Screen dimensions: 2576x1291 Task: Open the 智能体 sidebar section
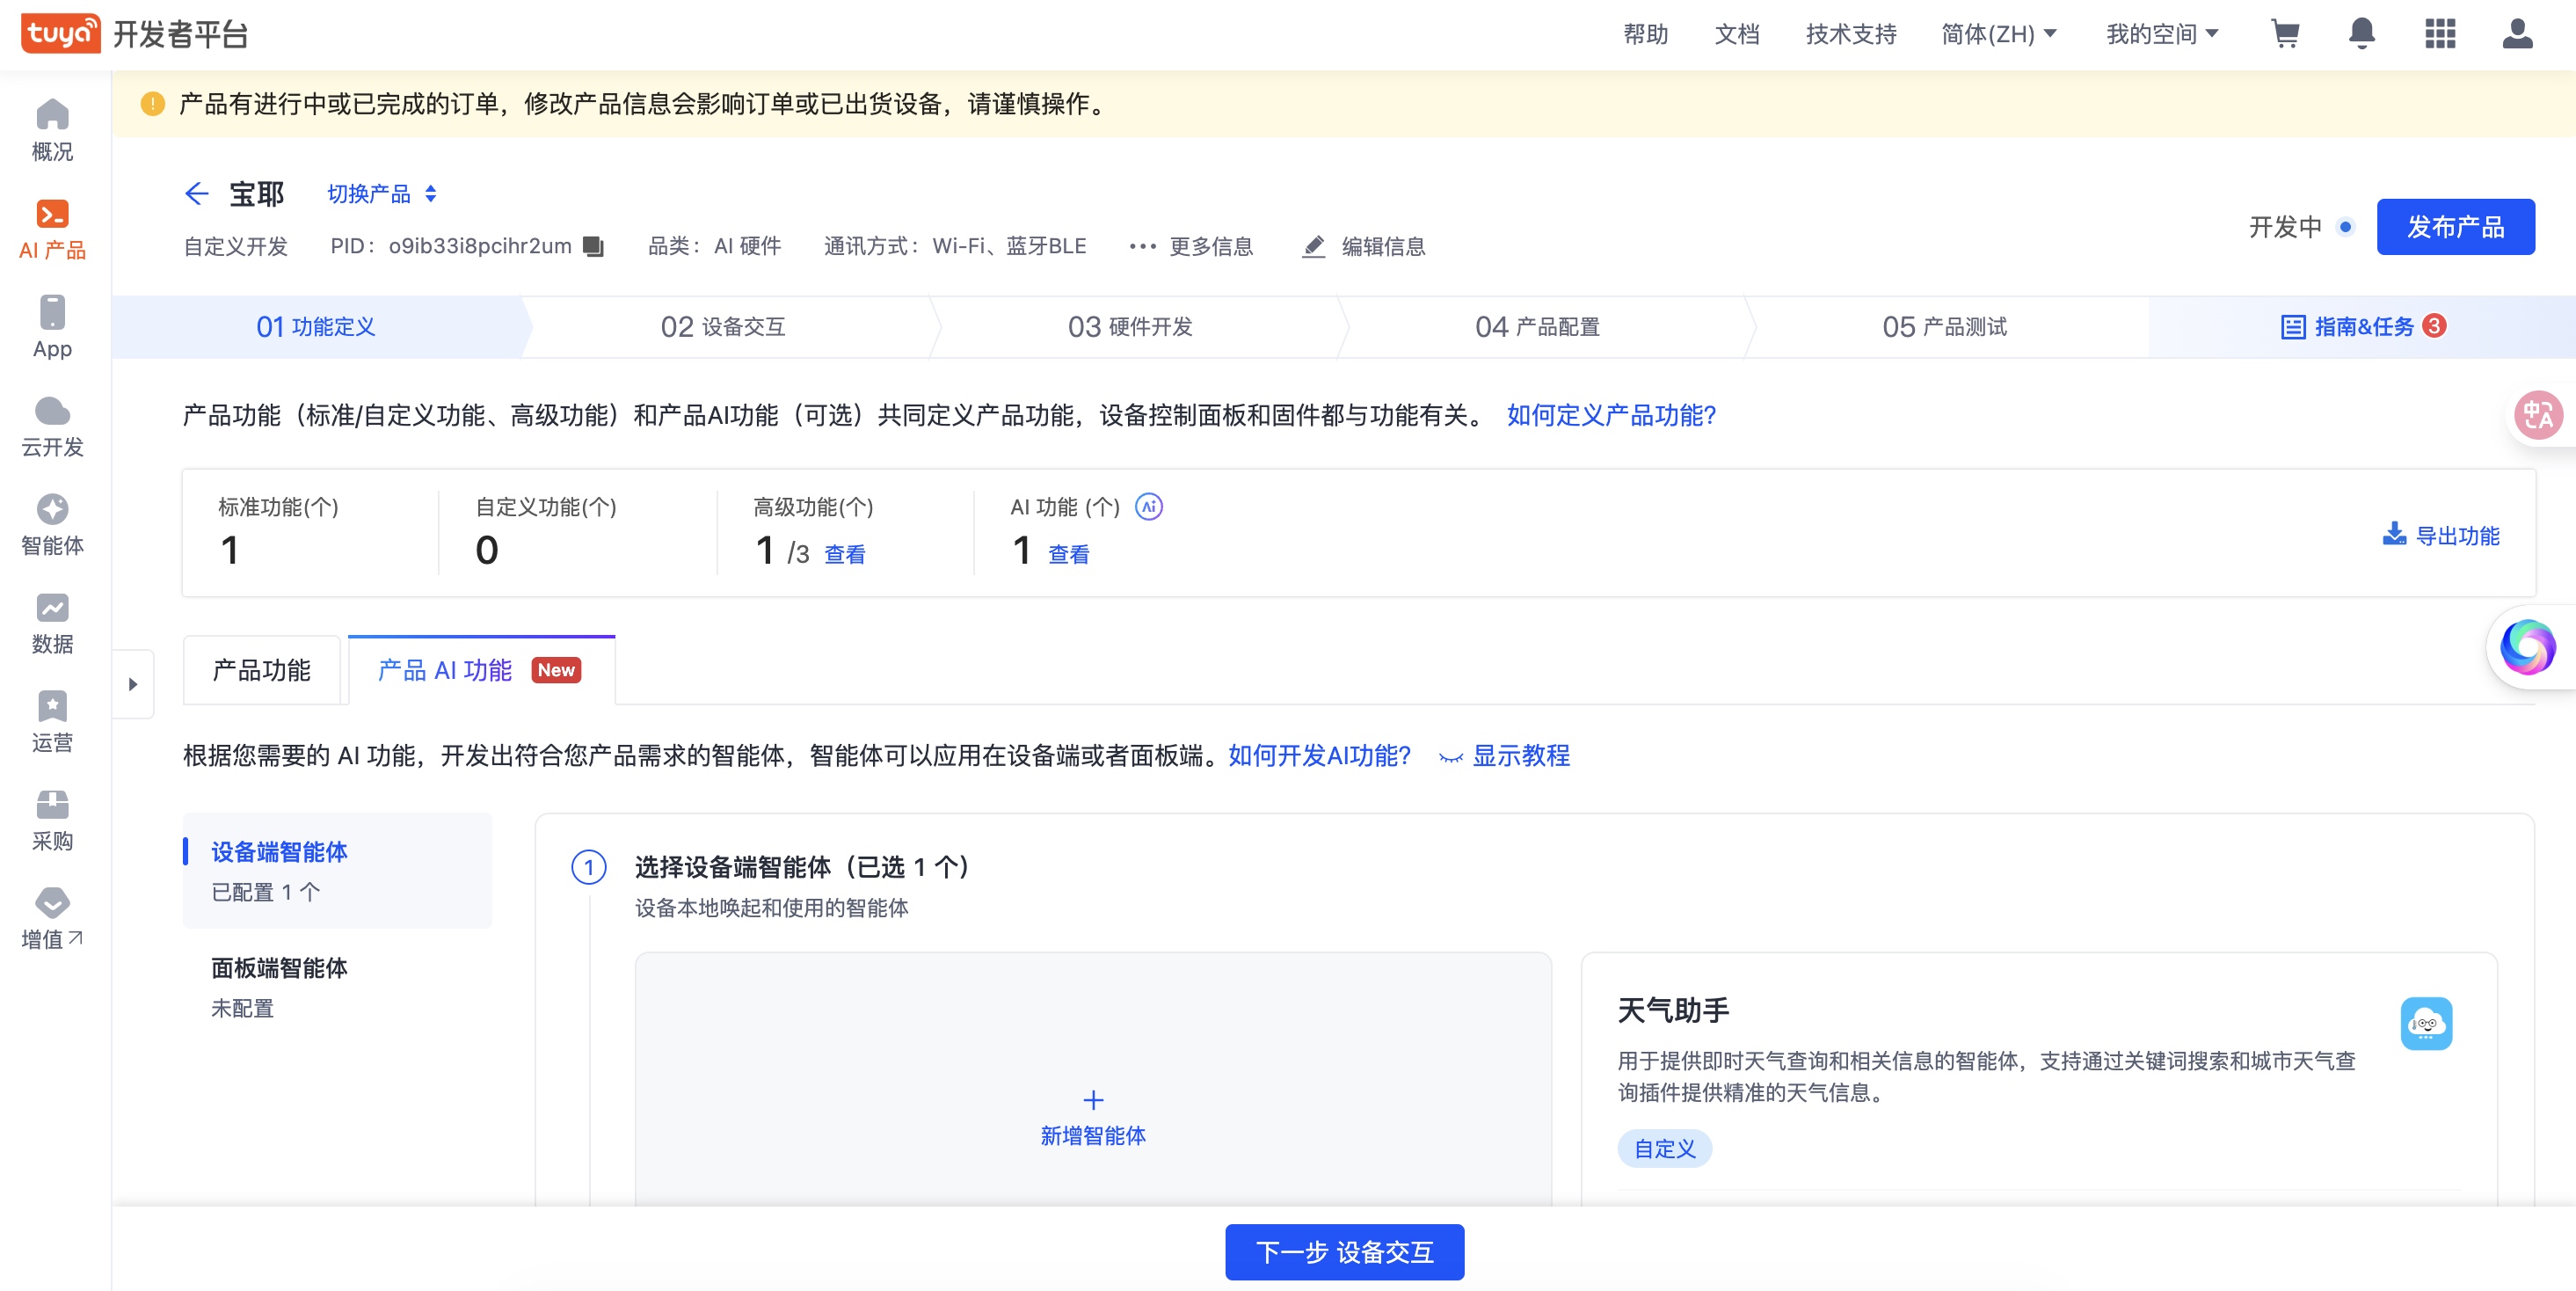[52, 524]
